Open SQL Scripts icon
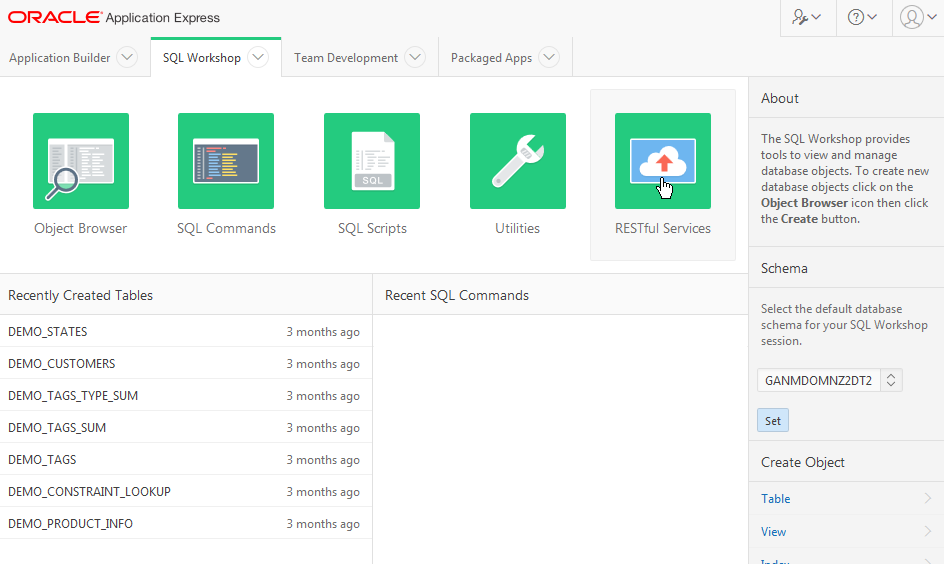Image resolution: width=944 pixels, height=564 pixels. (x=372, y=161)
